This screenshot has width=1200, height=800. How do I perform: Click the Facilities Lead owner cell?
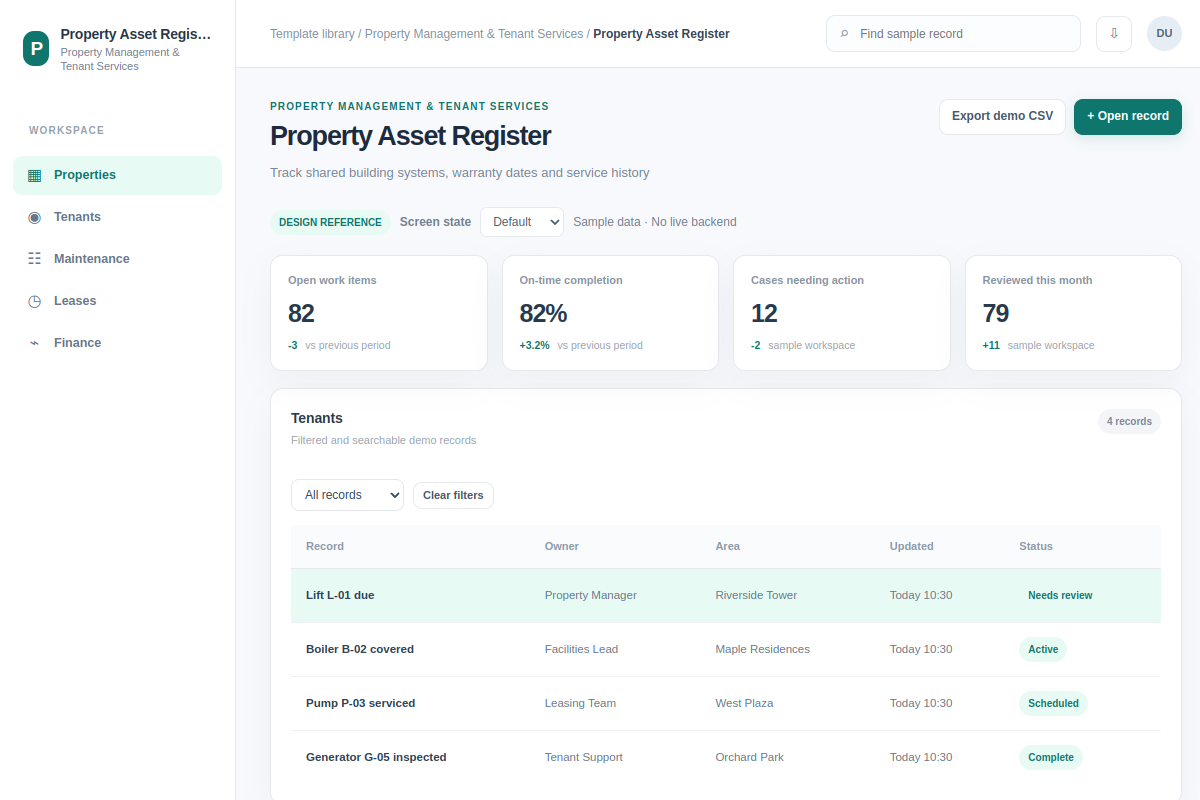point(581,649)
